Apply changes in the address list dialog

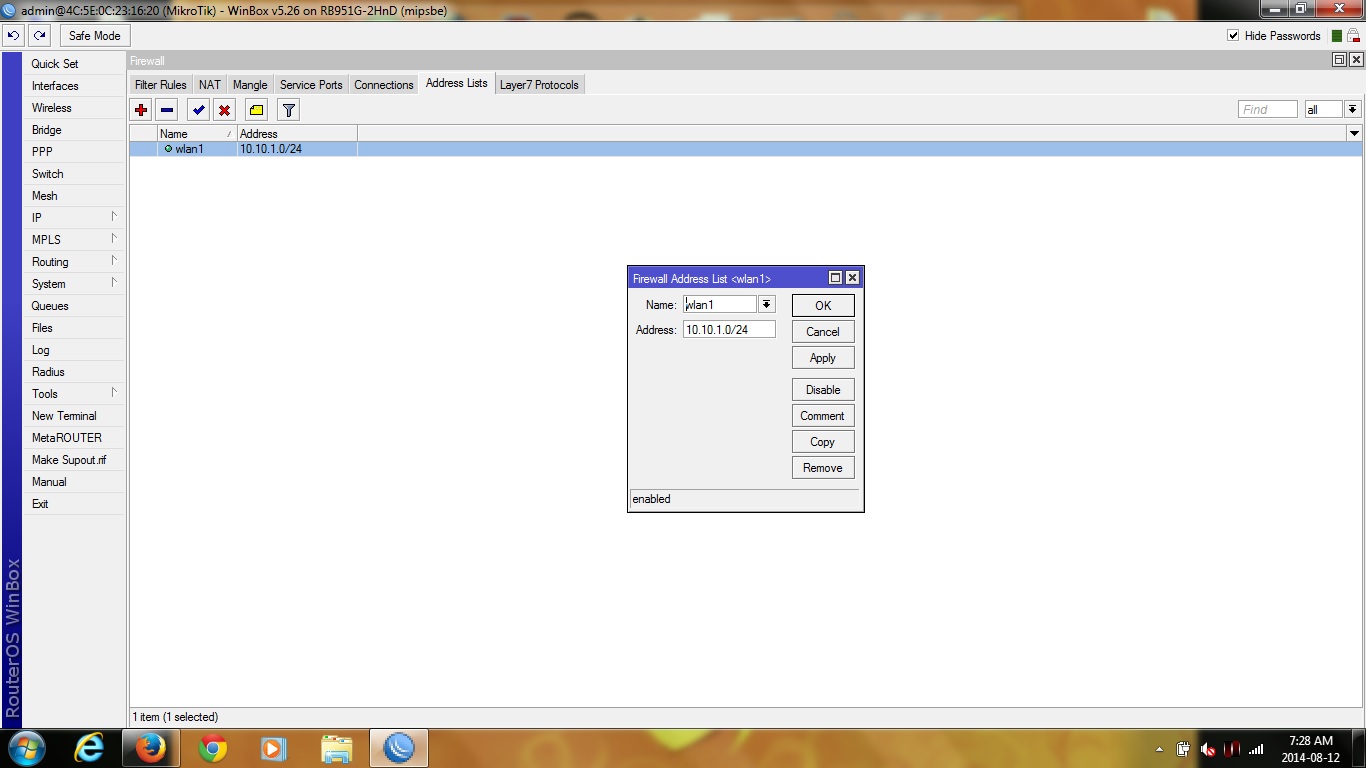coord(822,357)
